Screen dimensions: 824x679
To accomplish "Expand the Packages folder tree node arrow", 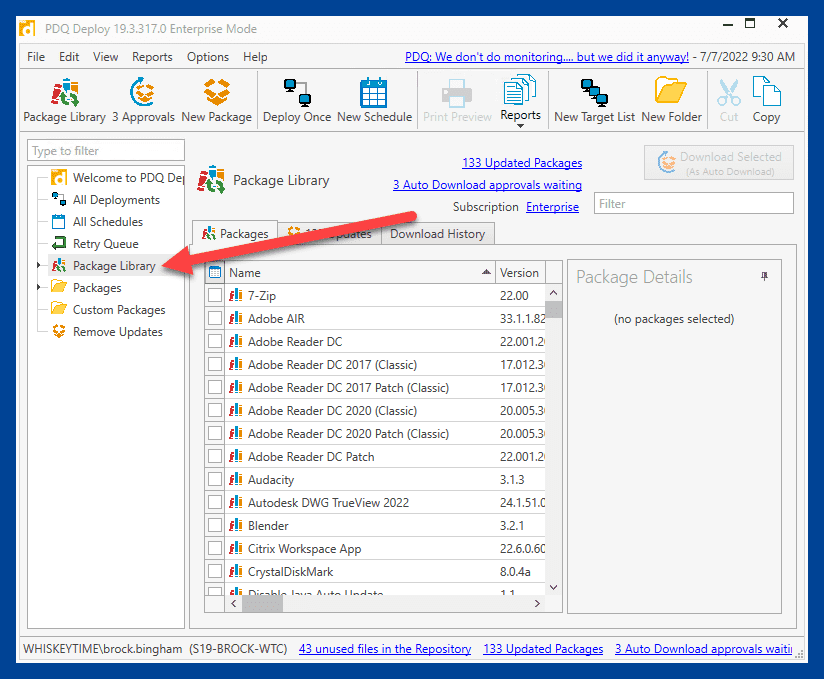I will [38, 287].
